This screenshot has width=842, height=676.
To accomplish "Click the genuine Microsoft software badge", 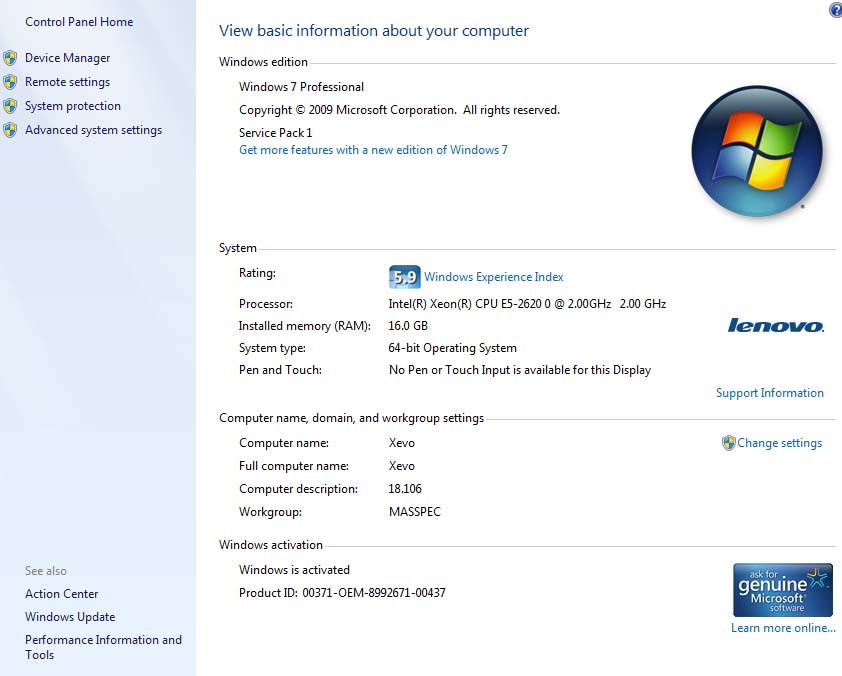I will 782,590.
